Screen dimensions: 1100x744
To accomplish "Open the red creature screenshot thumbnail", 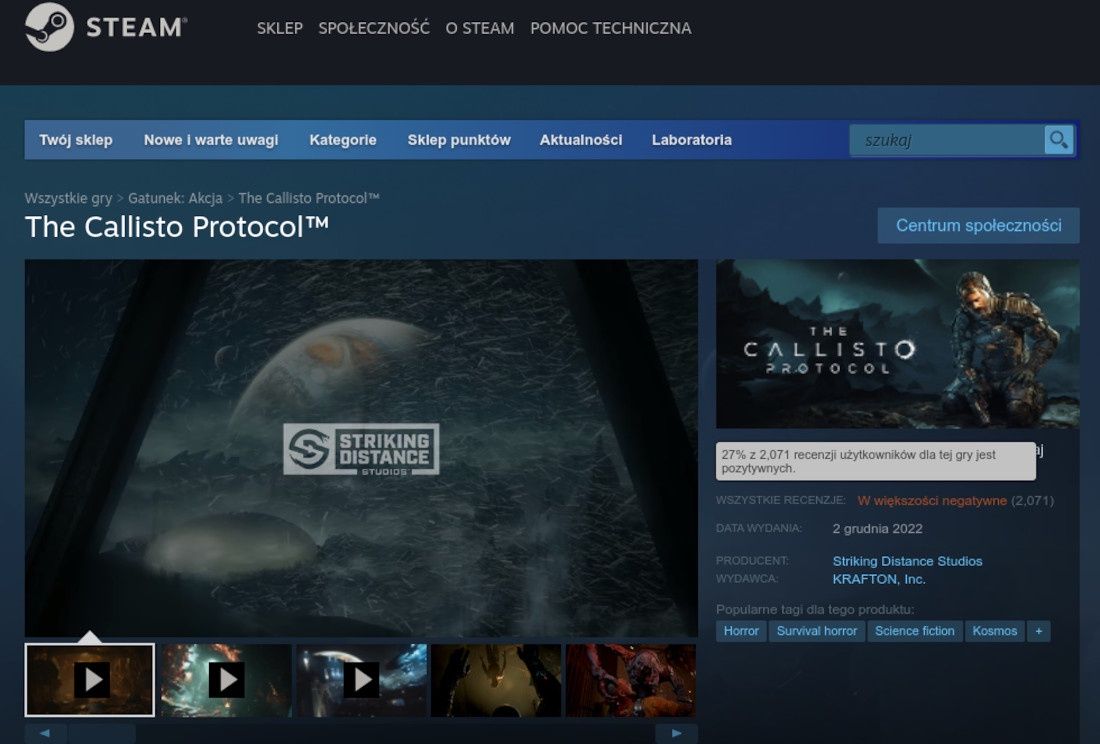I will [x=631, y=679].
